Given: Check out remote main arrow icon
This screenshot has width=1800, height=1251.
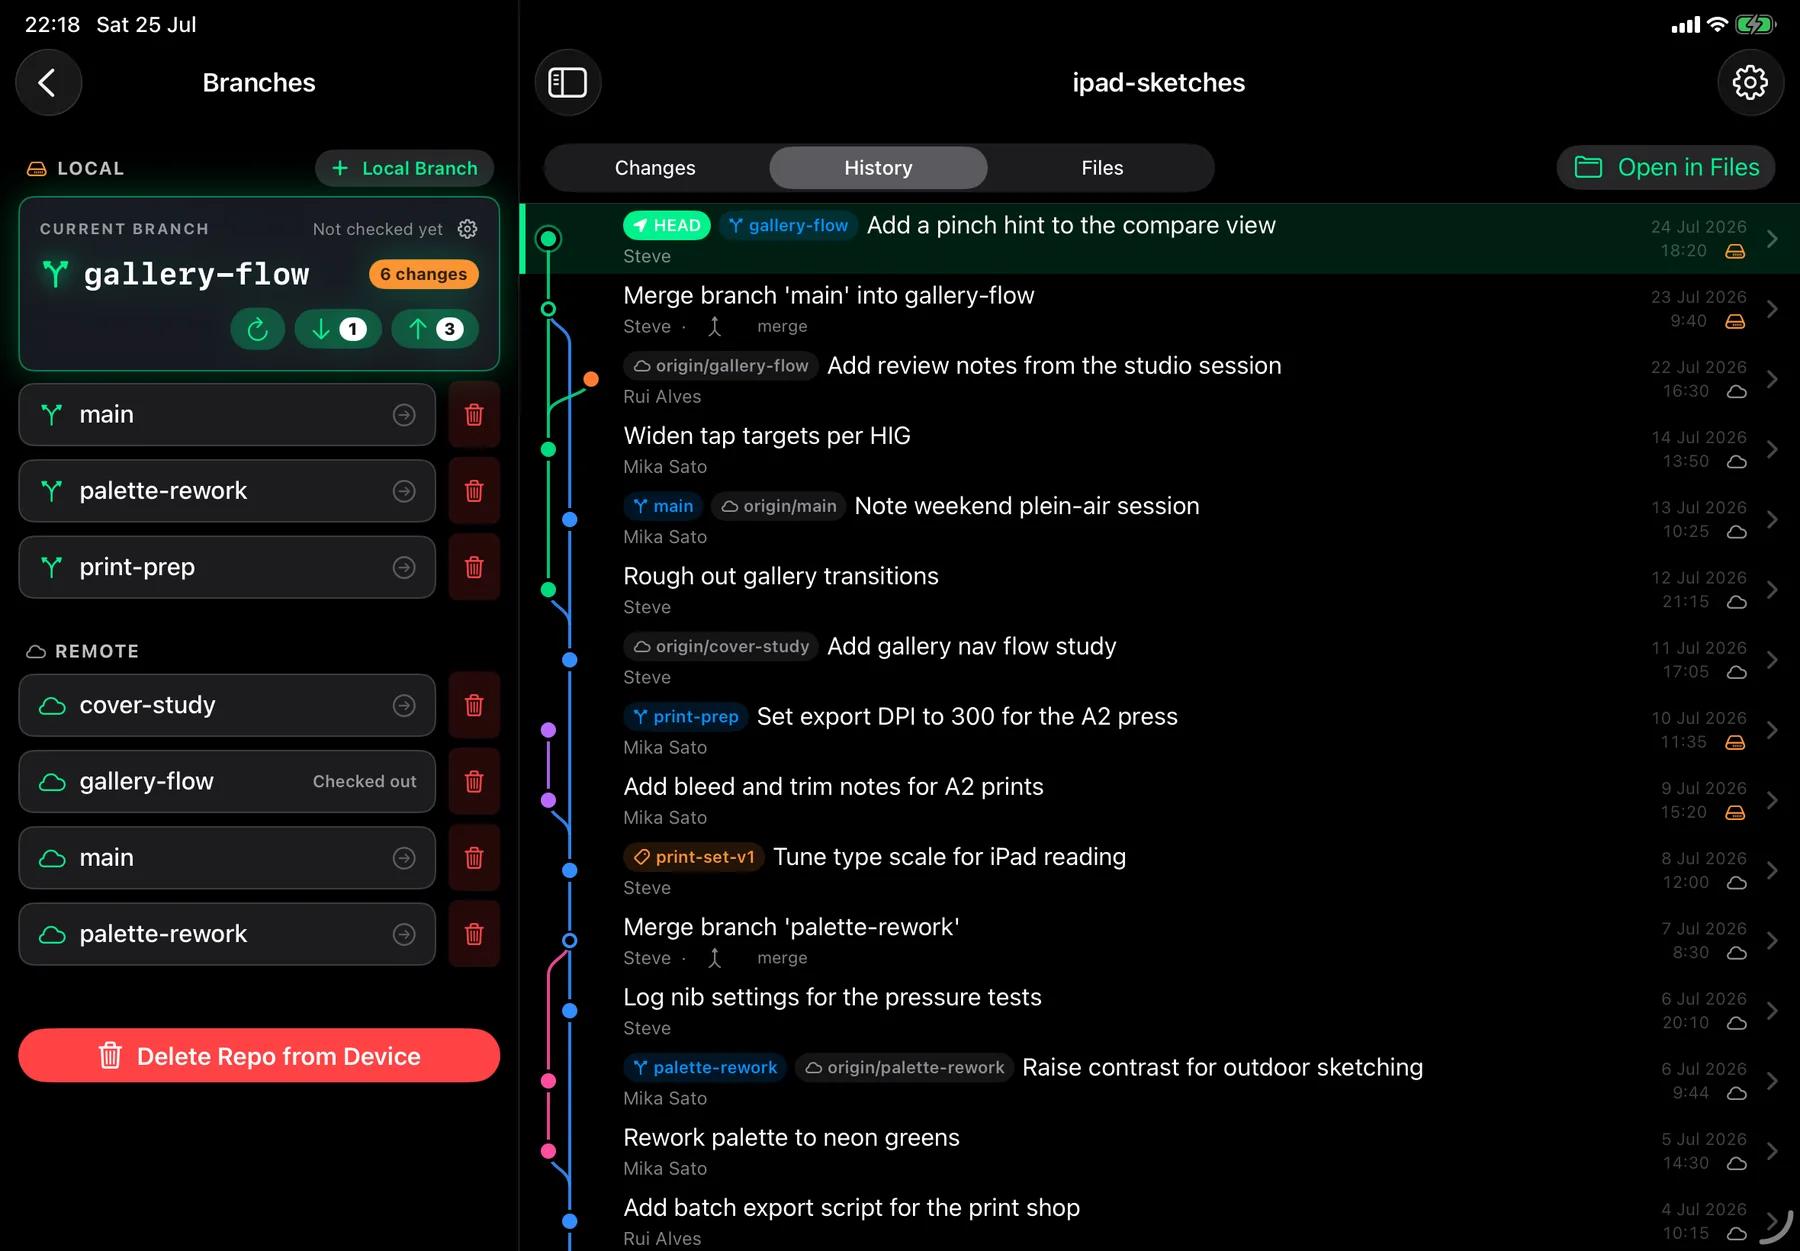Looking at the screenshot, I should 404,858.
